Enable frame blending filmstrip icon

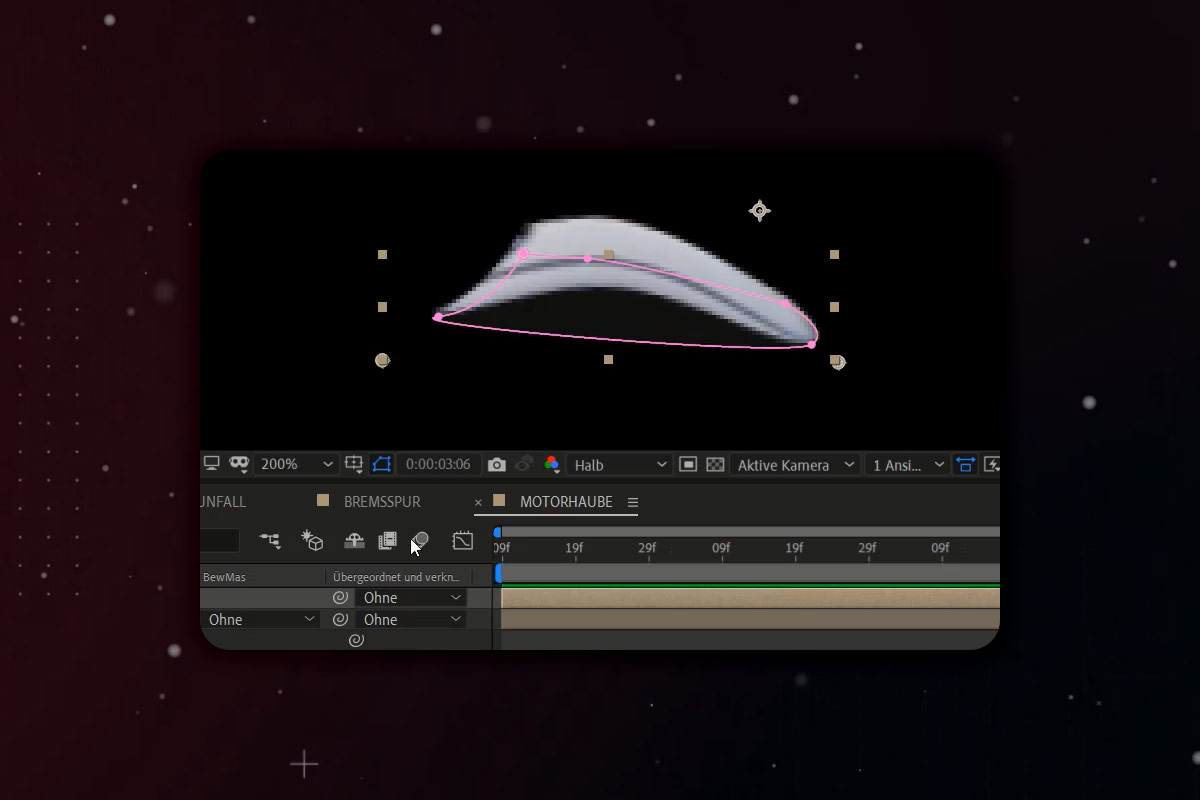tap(387, 541)
